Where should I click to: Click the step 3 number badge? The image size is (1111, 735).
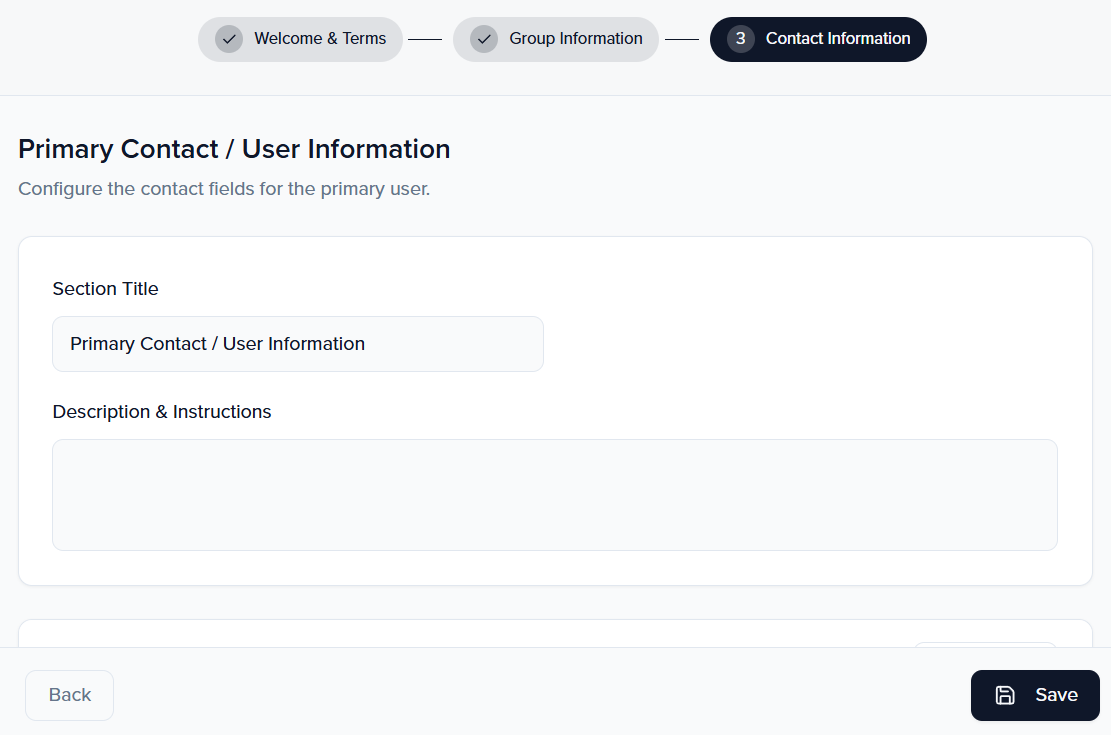[740, 39]
